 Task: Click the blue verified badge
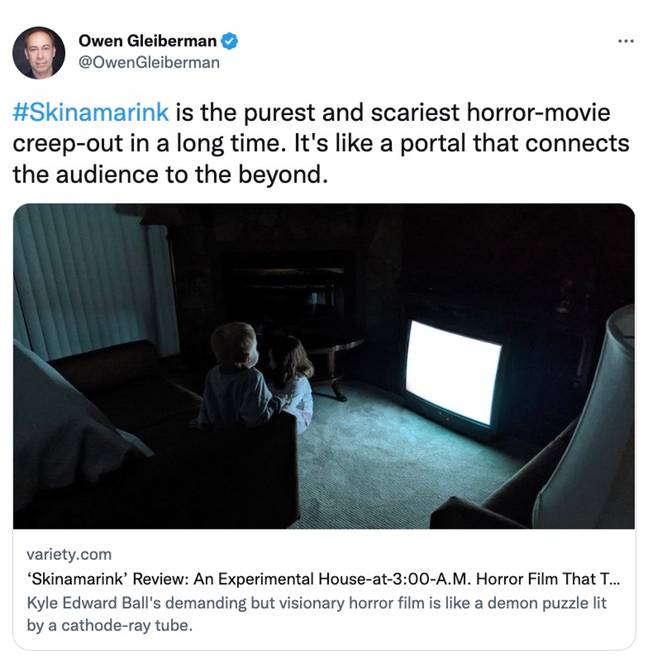(x=230, y=41)
